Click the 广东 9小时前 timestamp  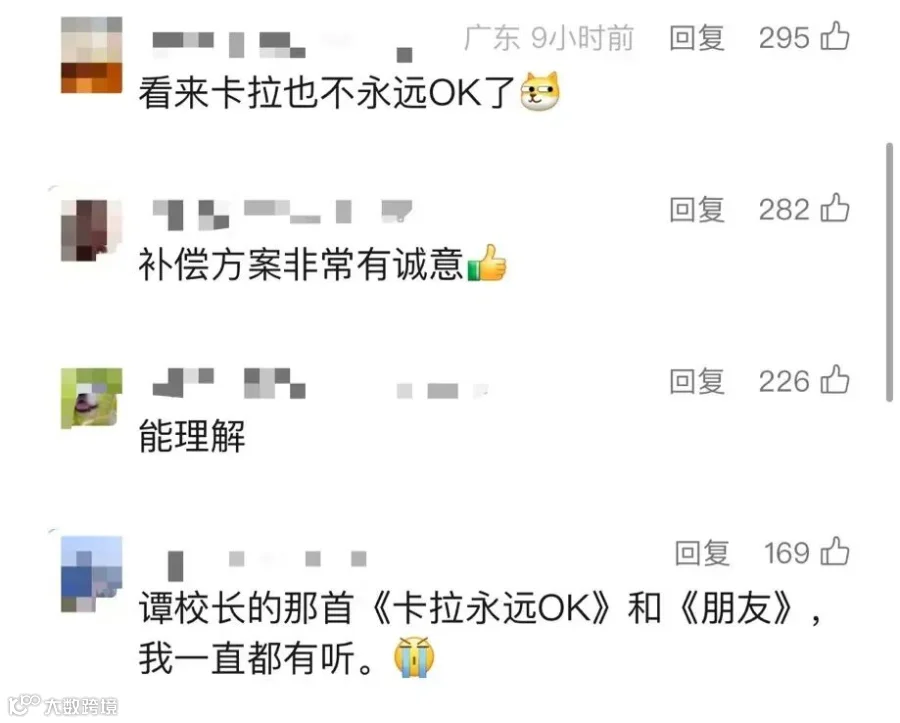549,38
